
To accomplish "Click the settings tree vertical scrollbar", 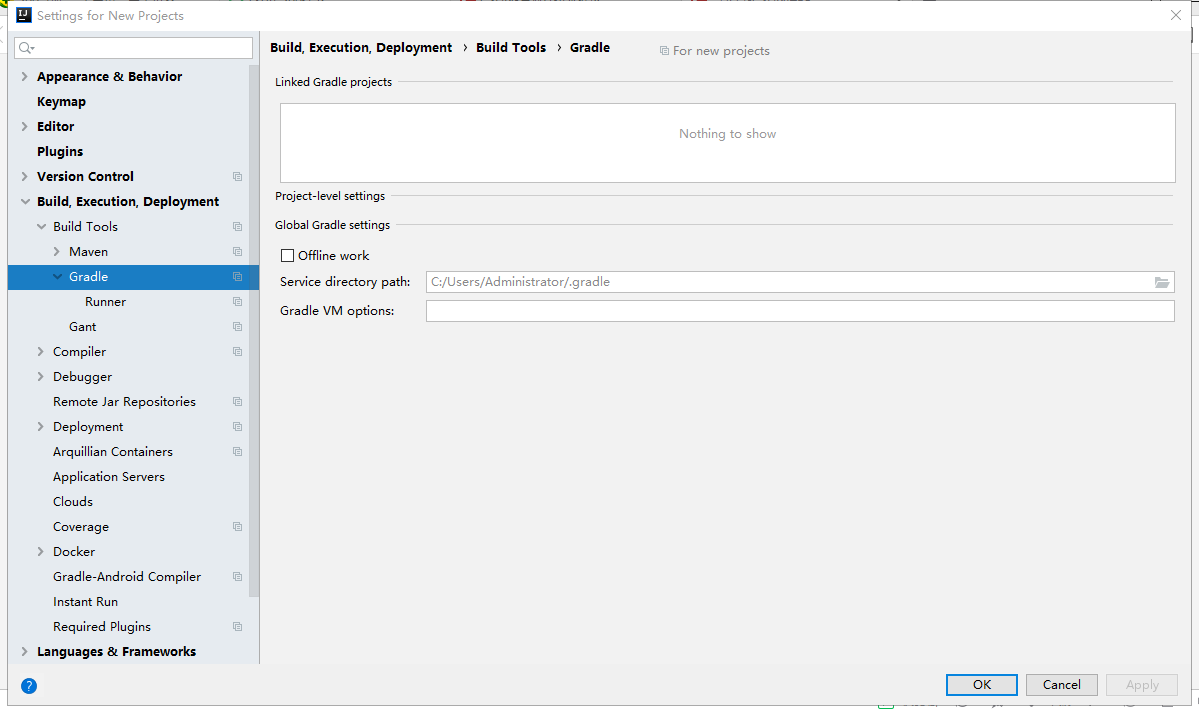I will (254, 330).
